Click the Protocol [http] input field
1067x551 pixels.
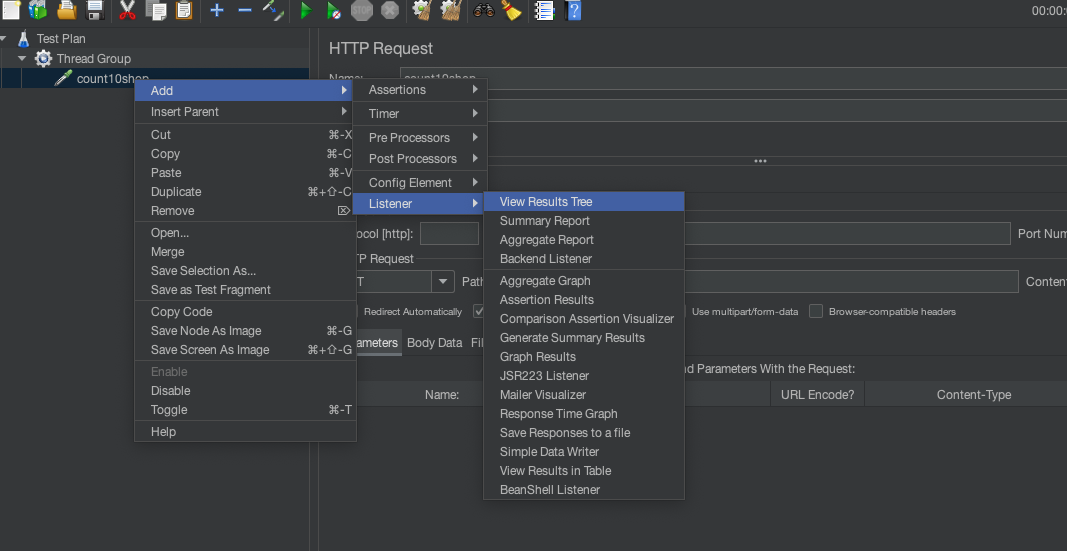point(449,233)
